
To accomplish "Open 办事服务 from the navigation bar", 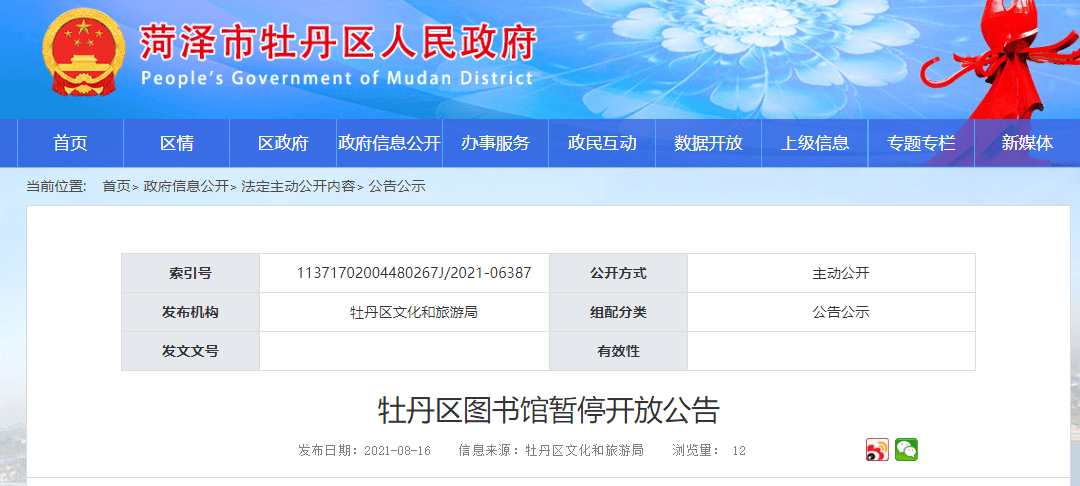I will click(x=495, y=143).
